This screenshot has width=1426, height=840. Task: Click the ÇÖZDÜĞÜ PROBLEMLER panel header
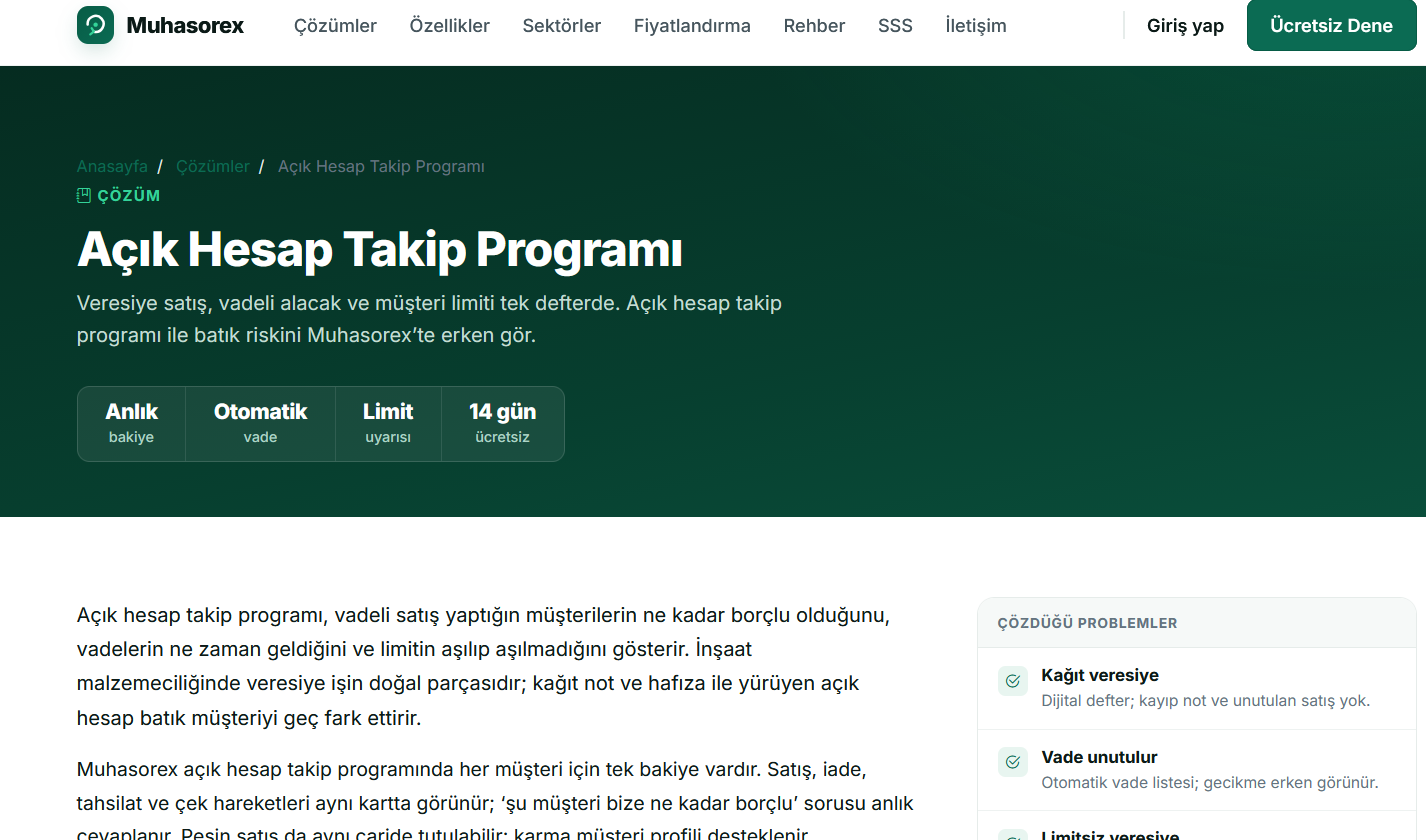pos(1197,623)
